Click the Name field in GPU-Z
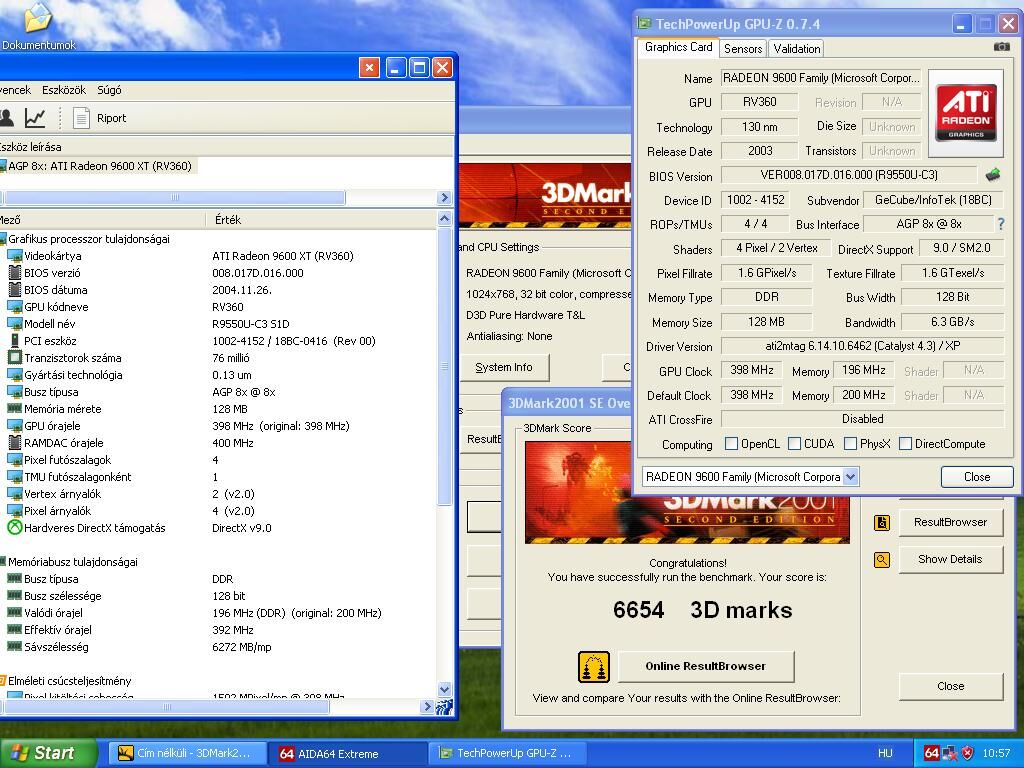This screenshot has width=1024, height=768. (821, 78)
